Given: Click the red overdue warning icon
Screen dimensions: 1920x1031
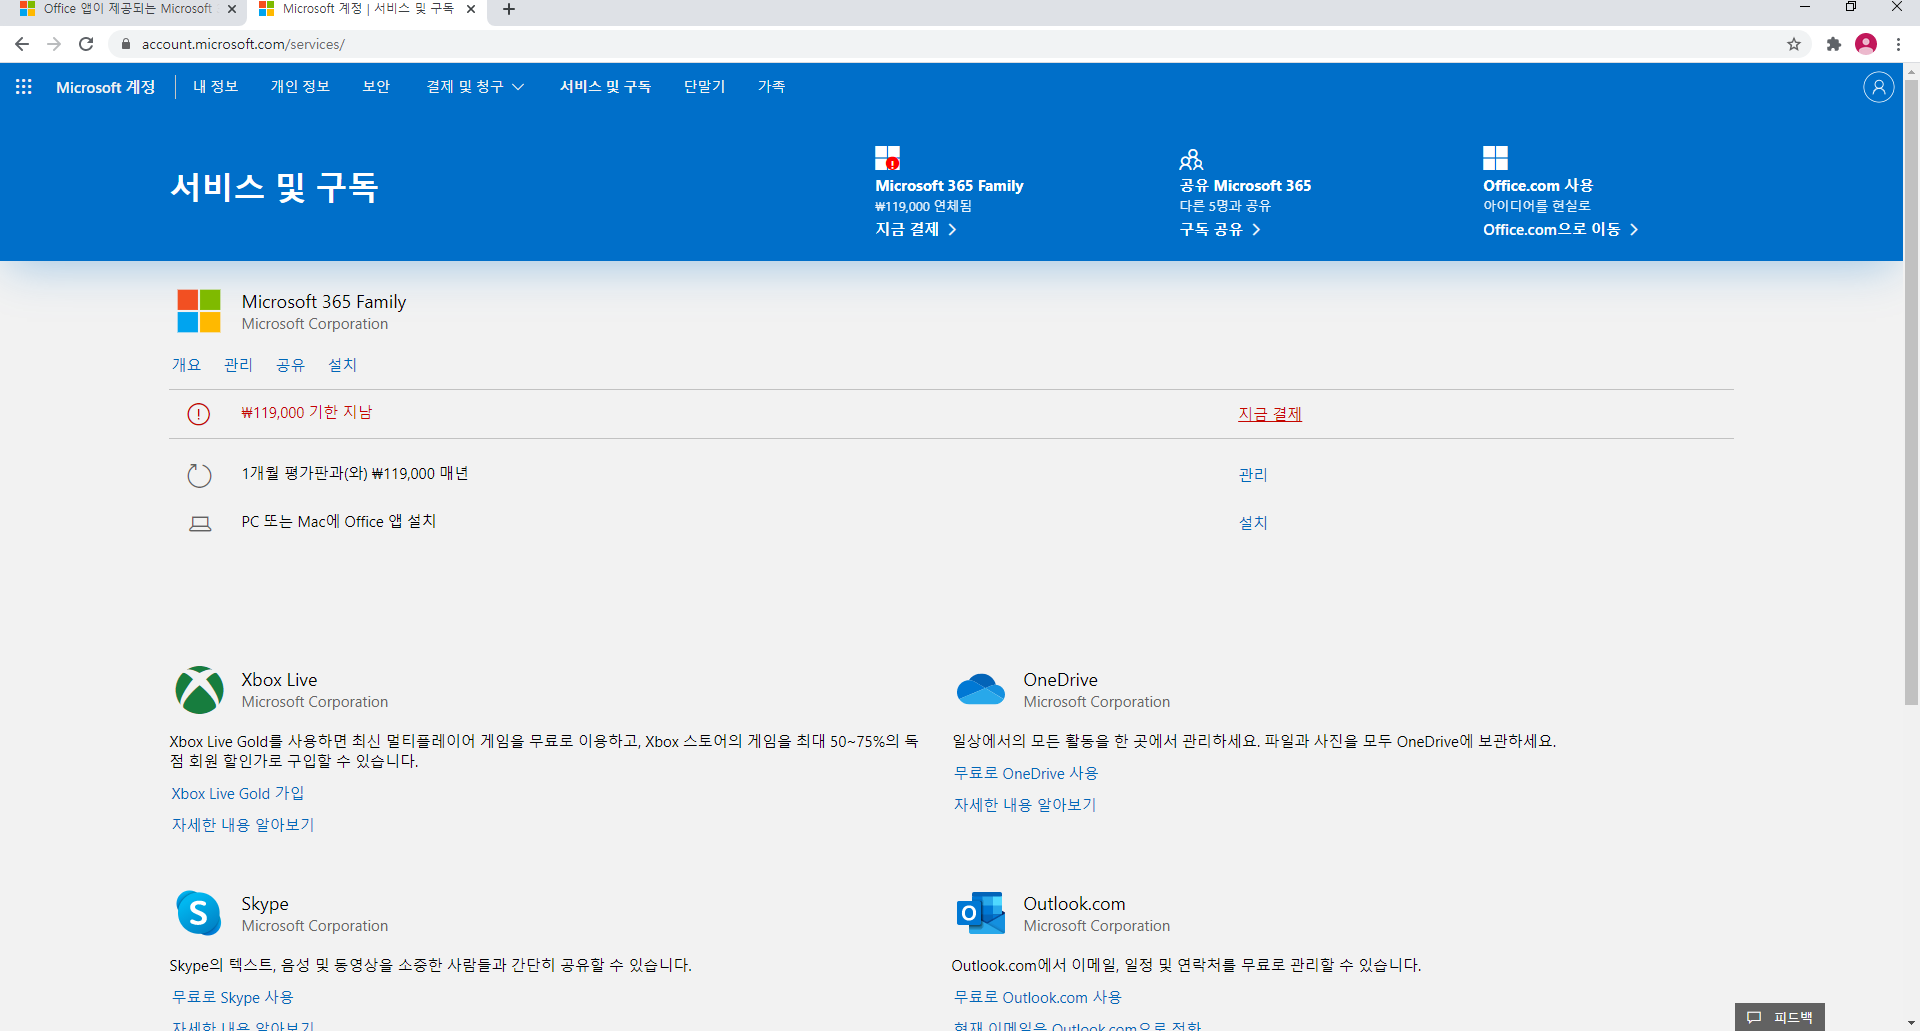Looking at the screenshot, I should pos(199,414).
